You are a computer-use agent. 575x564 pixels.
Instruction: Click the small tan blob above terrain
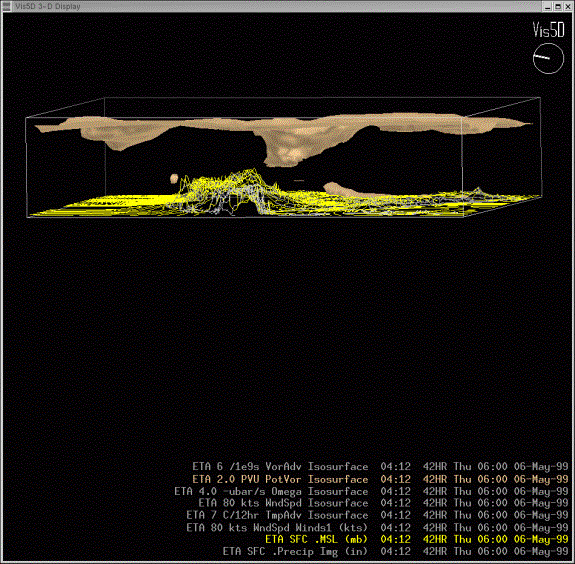(x=174, y=179)
